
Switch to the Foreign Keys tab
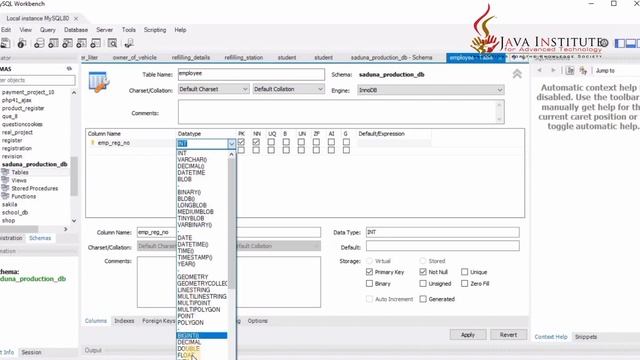click(158, 321)
